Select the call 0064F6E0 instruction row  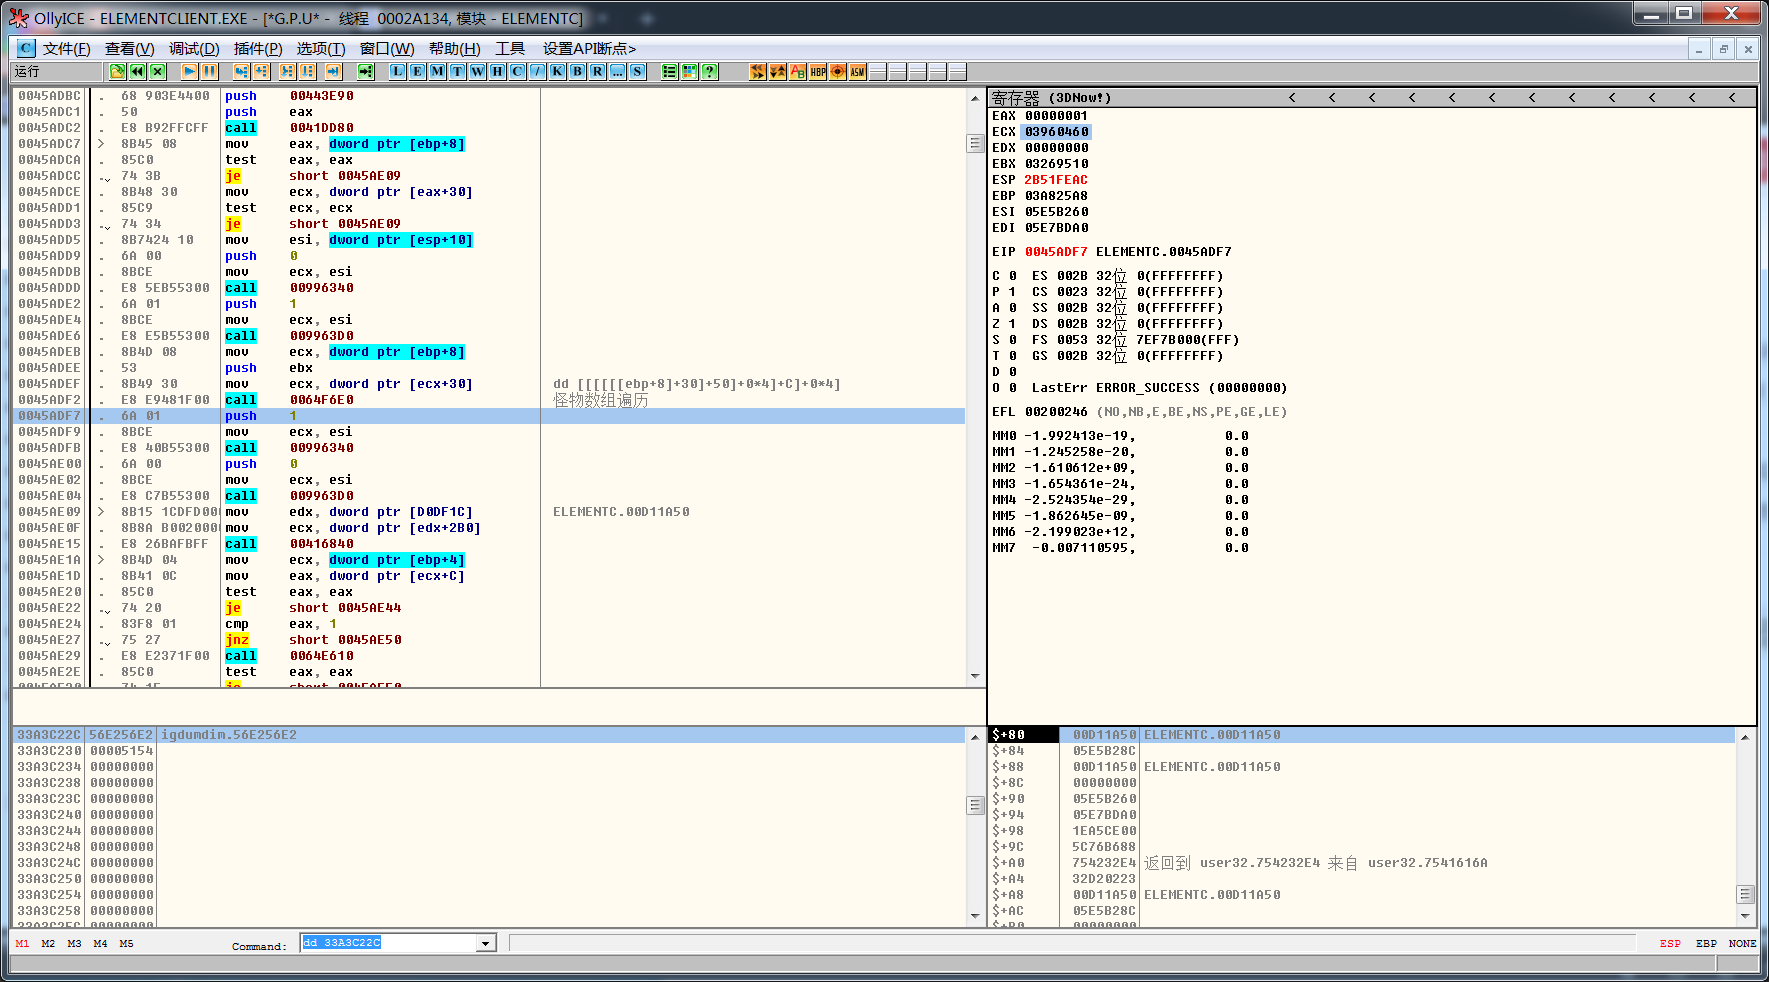point(320,400)
